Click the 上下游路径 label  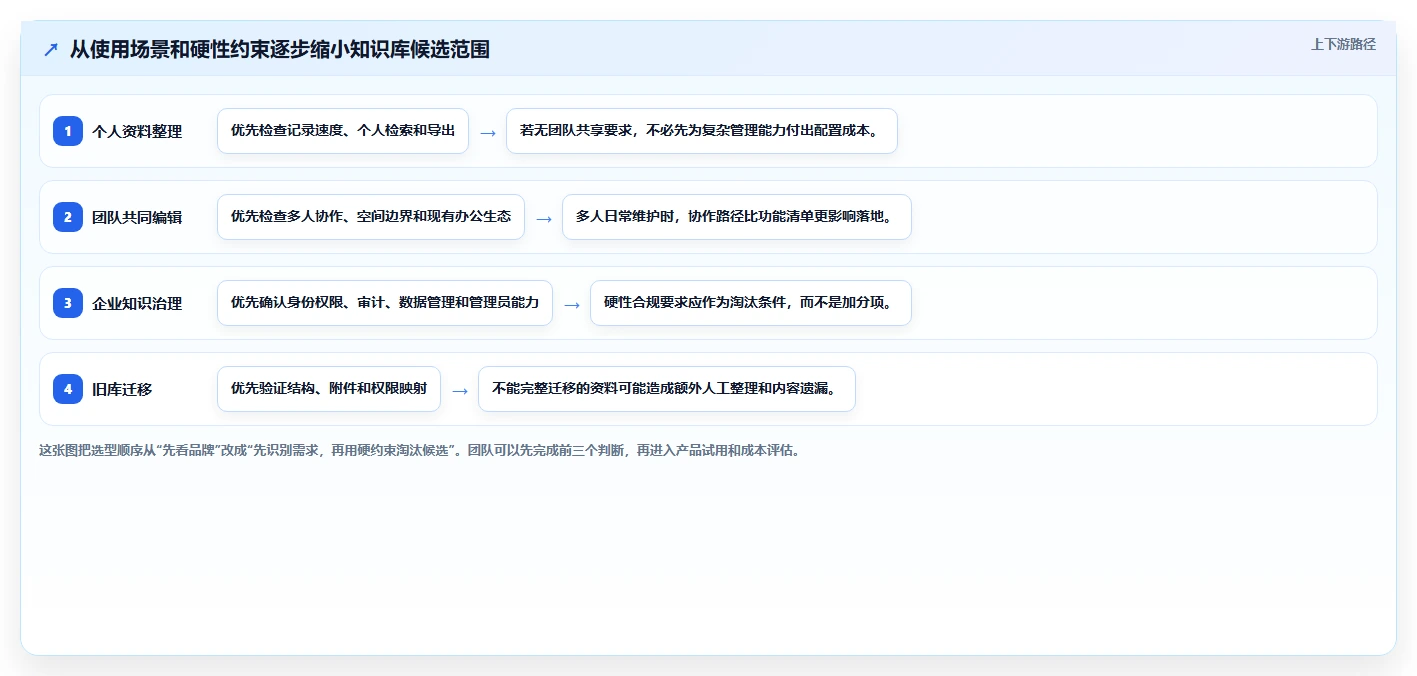point(1343,44)
